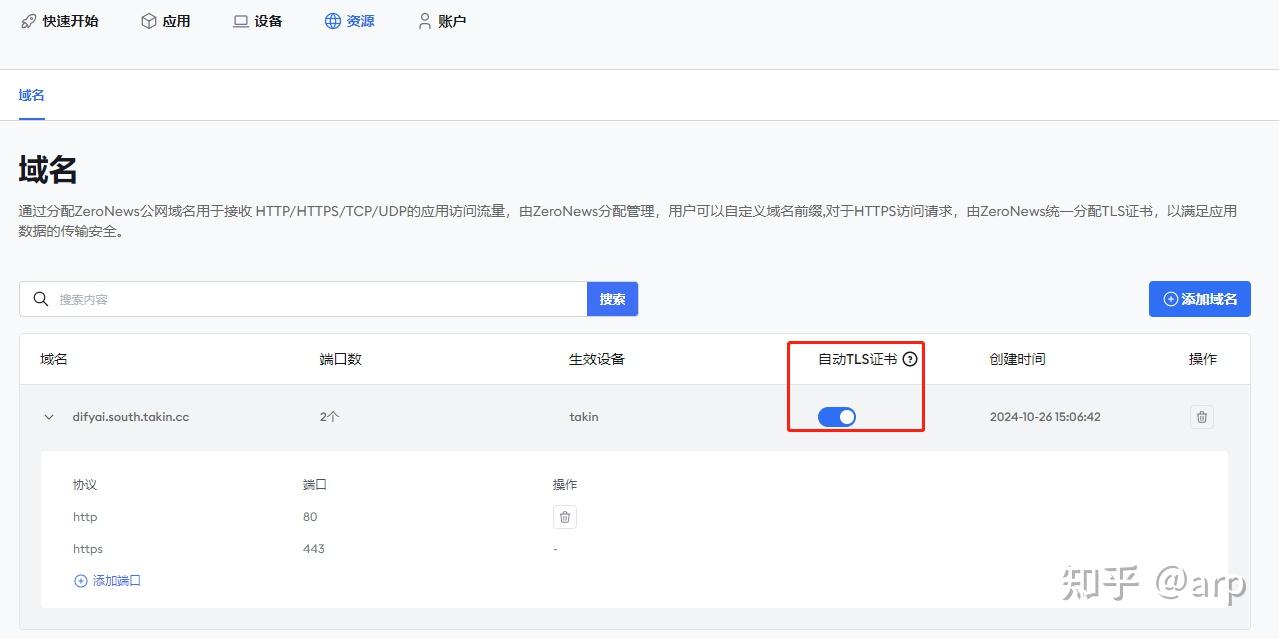Screen dimensions: 1279x639
Task: Click the 创建时间 column header
Action: pos(1017,359)
